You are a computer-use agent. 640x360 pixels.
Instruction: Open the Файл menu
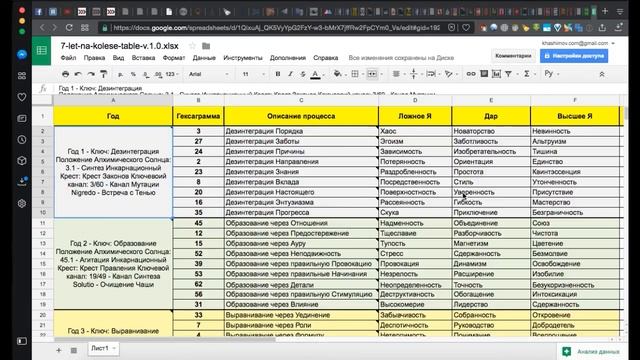click(68, 58)
